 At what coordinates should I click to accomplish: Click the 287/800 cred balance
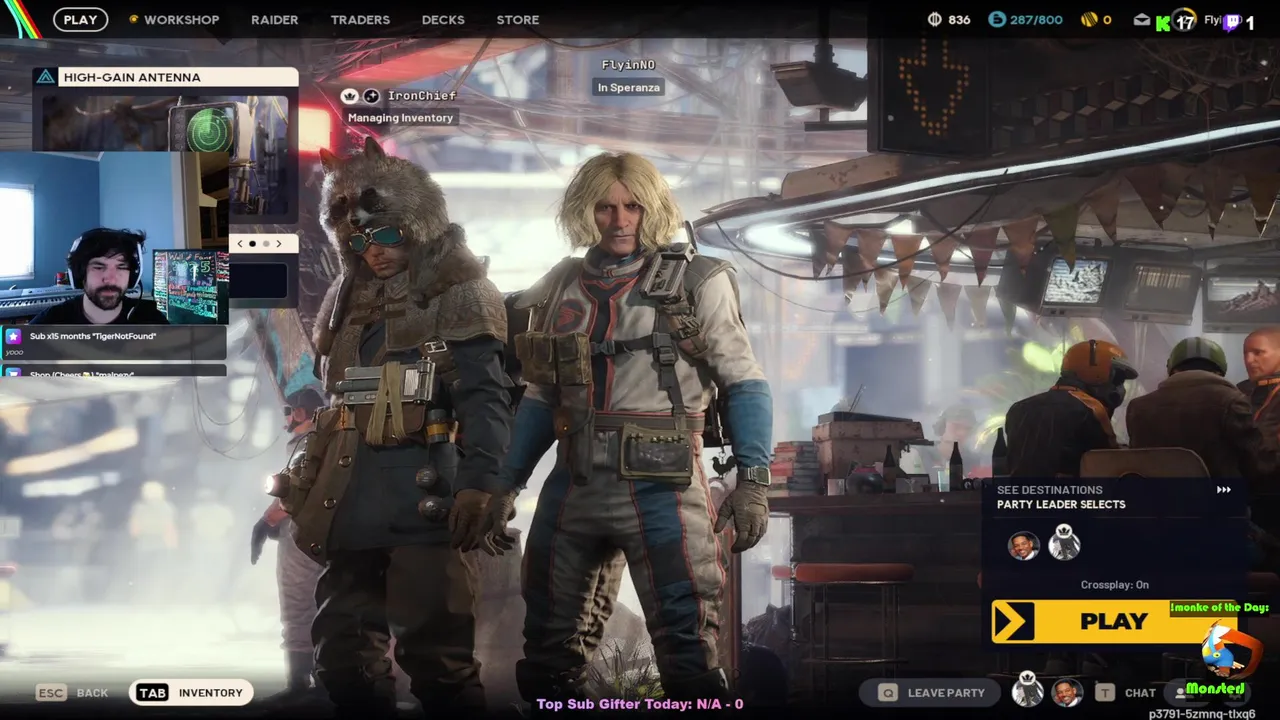(x=1036, y=19)
